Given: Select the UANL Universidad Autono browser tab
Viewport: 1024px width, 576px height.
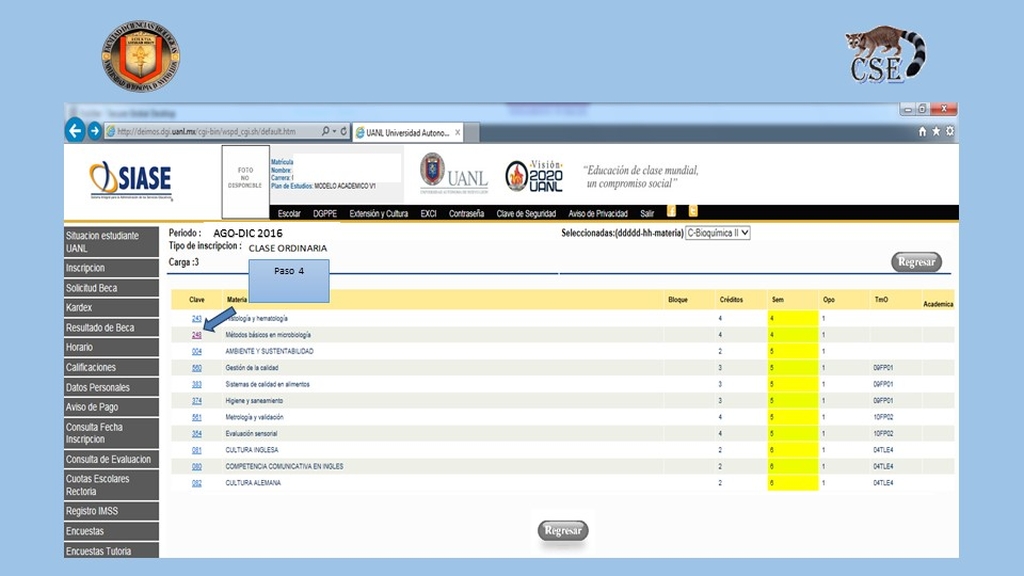Looking at the screenshot, I should pos(408,133).
